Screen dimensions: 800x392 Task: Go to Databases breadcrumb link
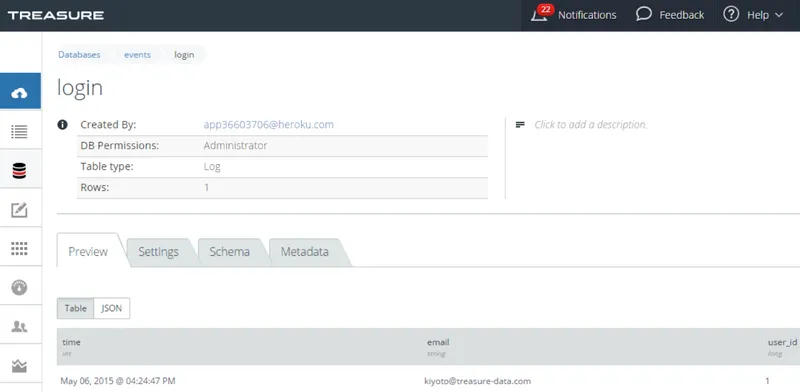point(79,55)
